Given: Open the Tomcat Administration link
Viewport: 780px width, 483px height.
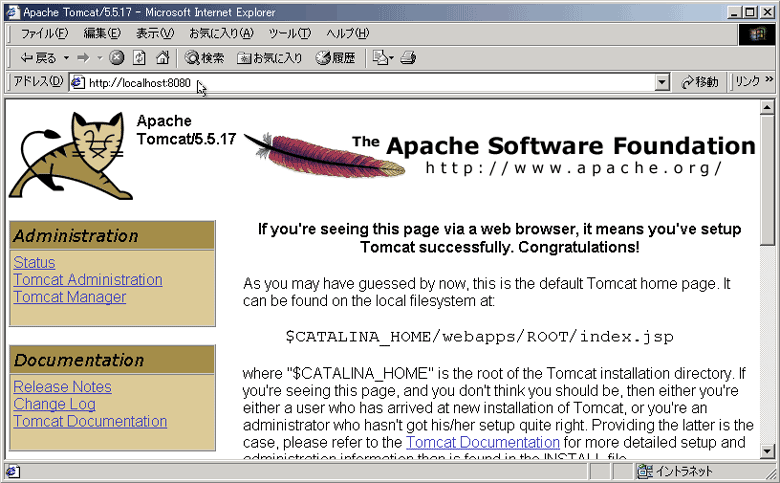Looking at the screenshot, I should (88, 280).
